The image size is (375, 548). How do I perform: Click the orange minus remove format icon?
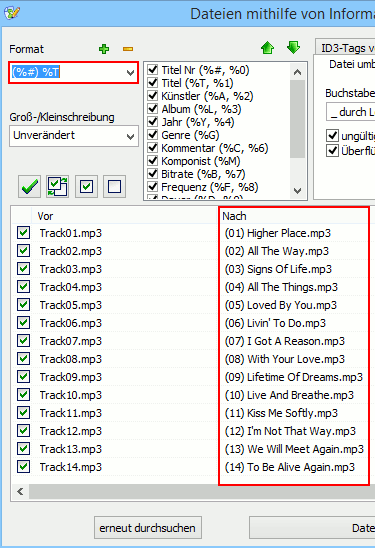[128, 49]
